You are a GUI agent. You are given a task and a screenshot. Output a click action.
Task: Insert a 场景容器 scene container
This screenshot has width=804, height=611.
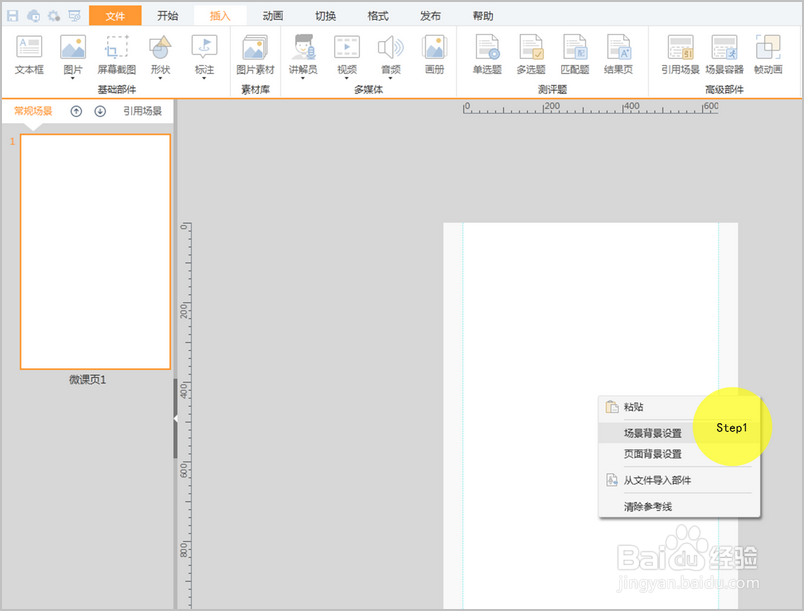click(724, 55)
